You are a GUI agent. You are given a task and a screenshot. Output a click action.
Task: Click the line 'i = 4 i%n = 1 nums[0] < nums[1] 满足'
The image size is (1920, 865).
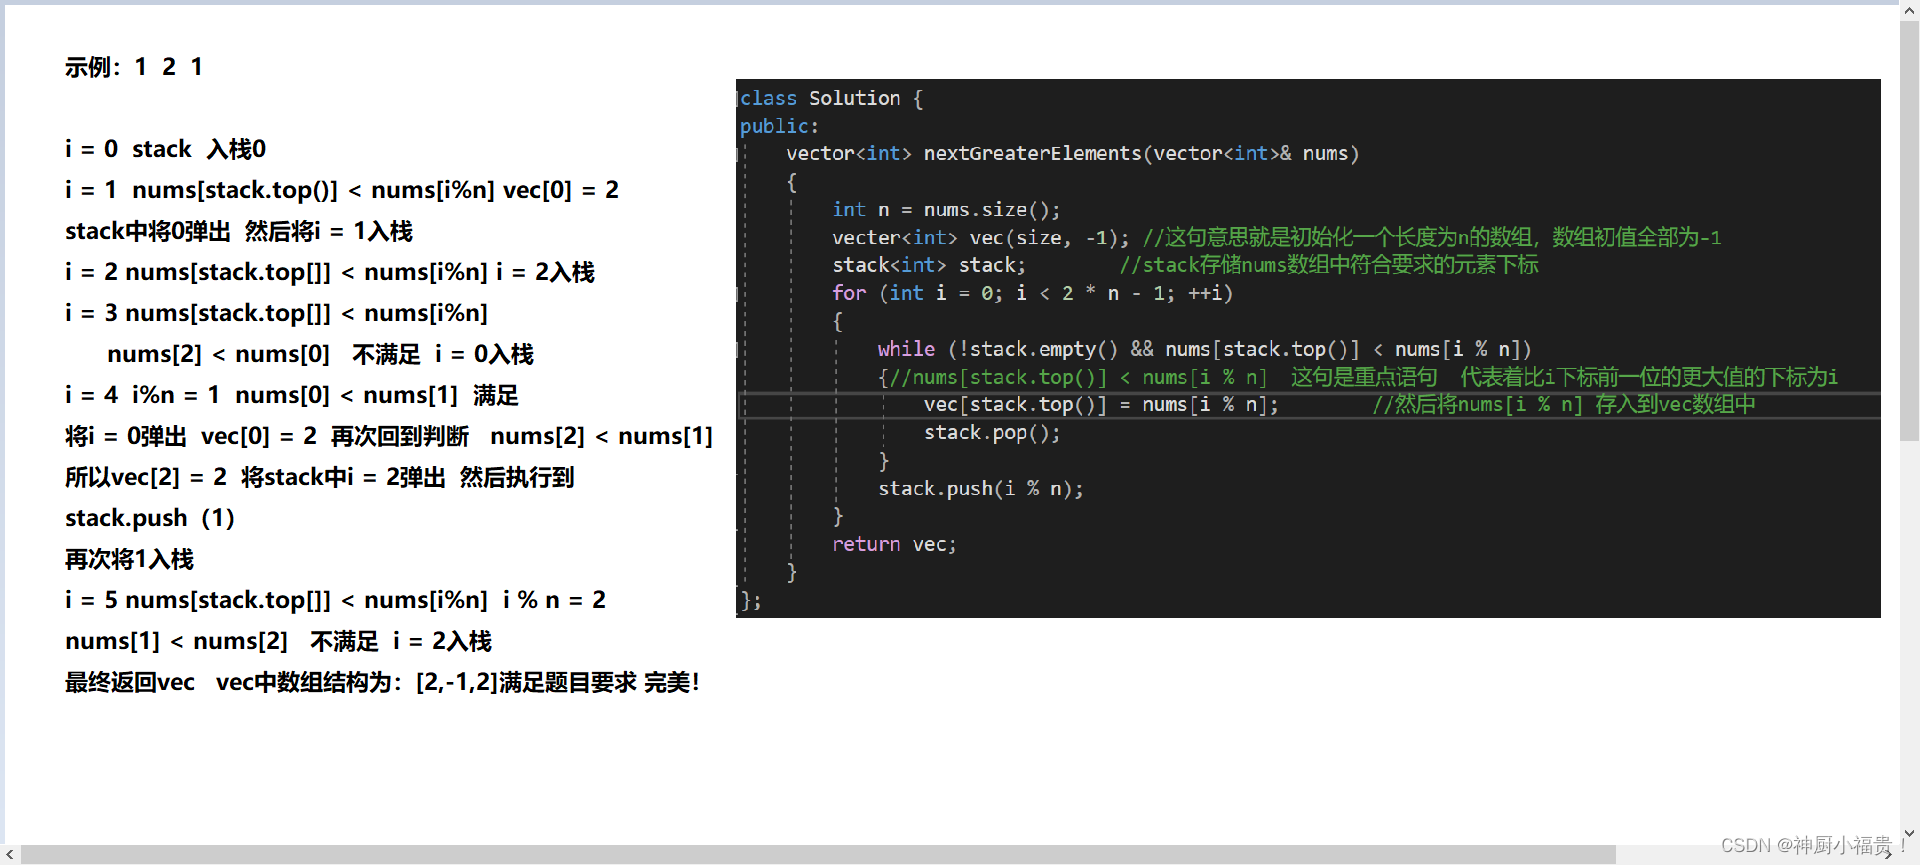(x=292, y=395)
